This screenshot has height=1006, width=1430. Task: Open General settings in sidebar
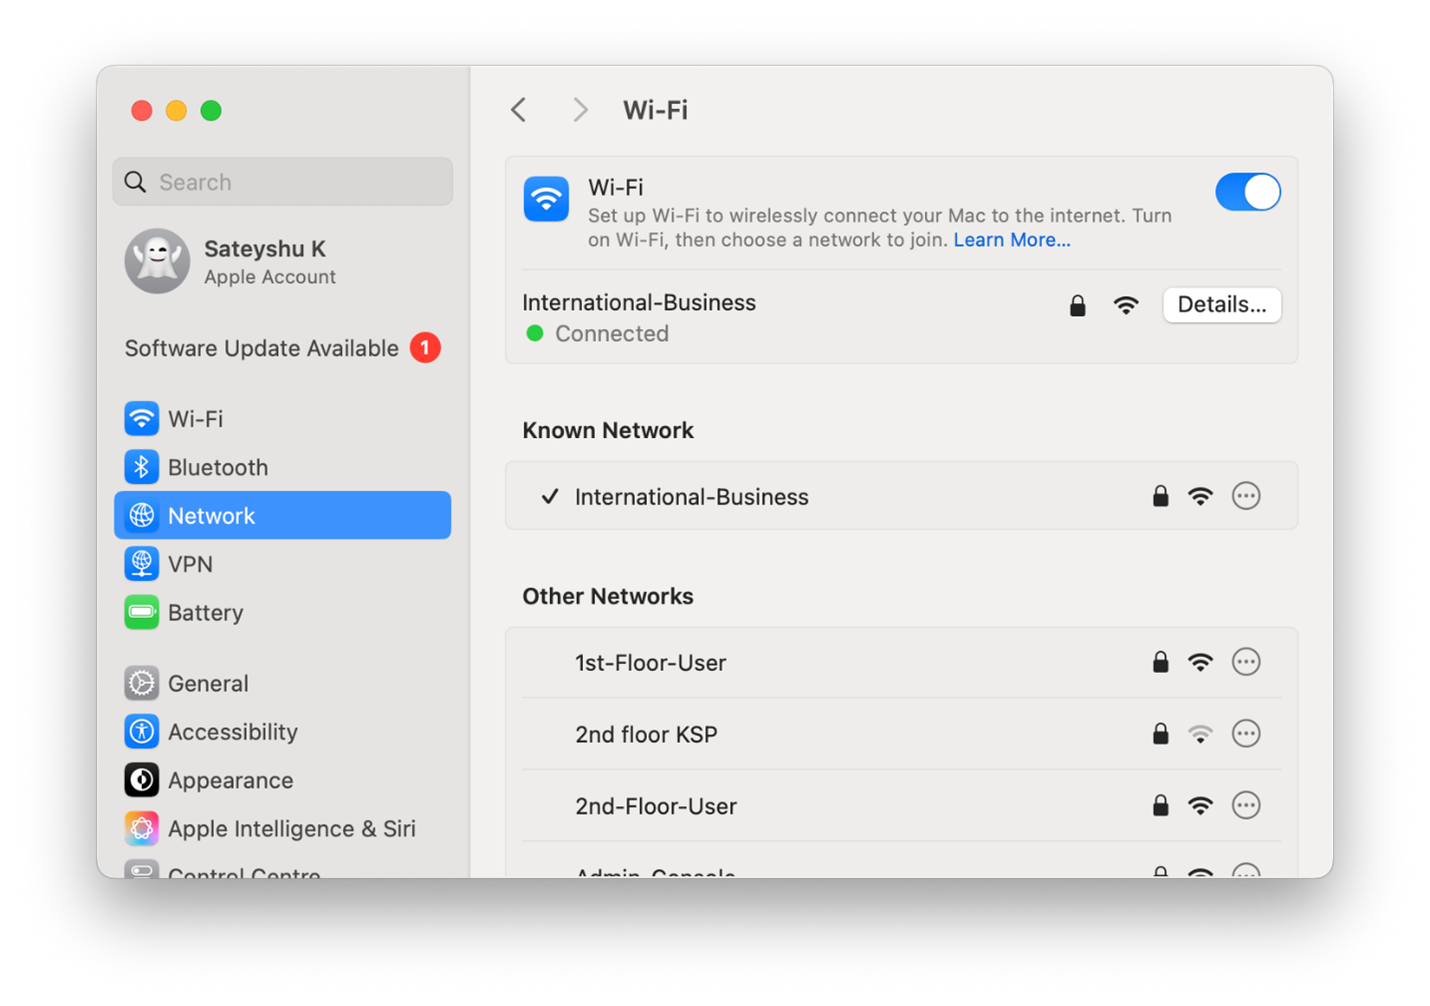tap(283, 683)
